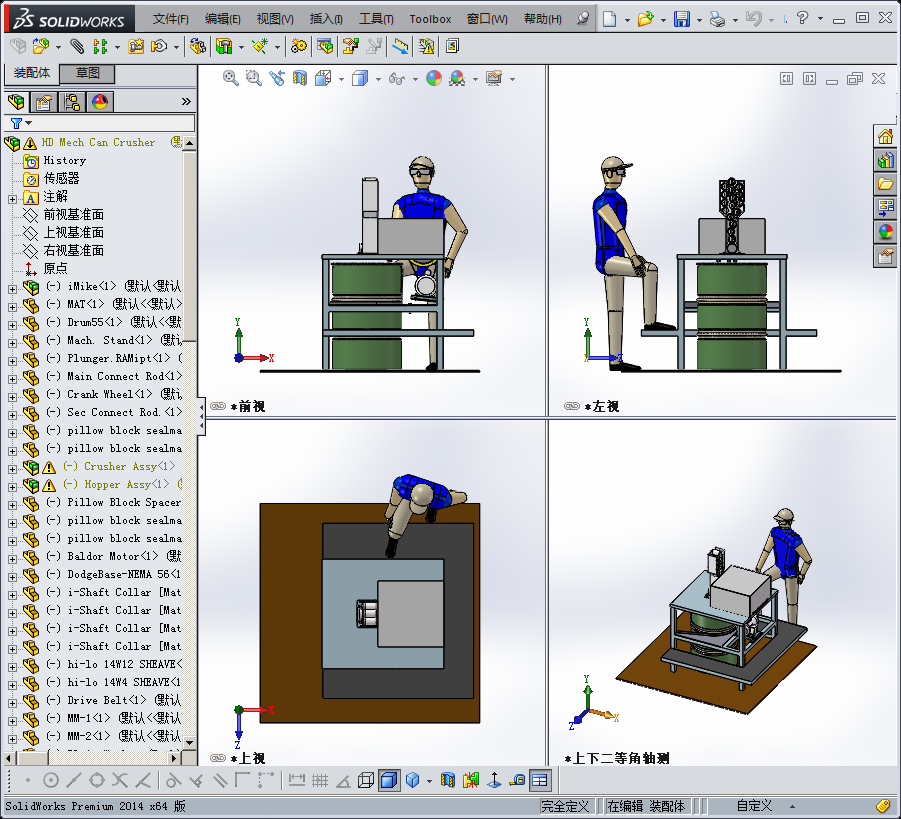Toggle the link-views chain icon in 前視 viewport
The image size is (901, 819).
[218, 406]
